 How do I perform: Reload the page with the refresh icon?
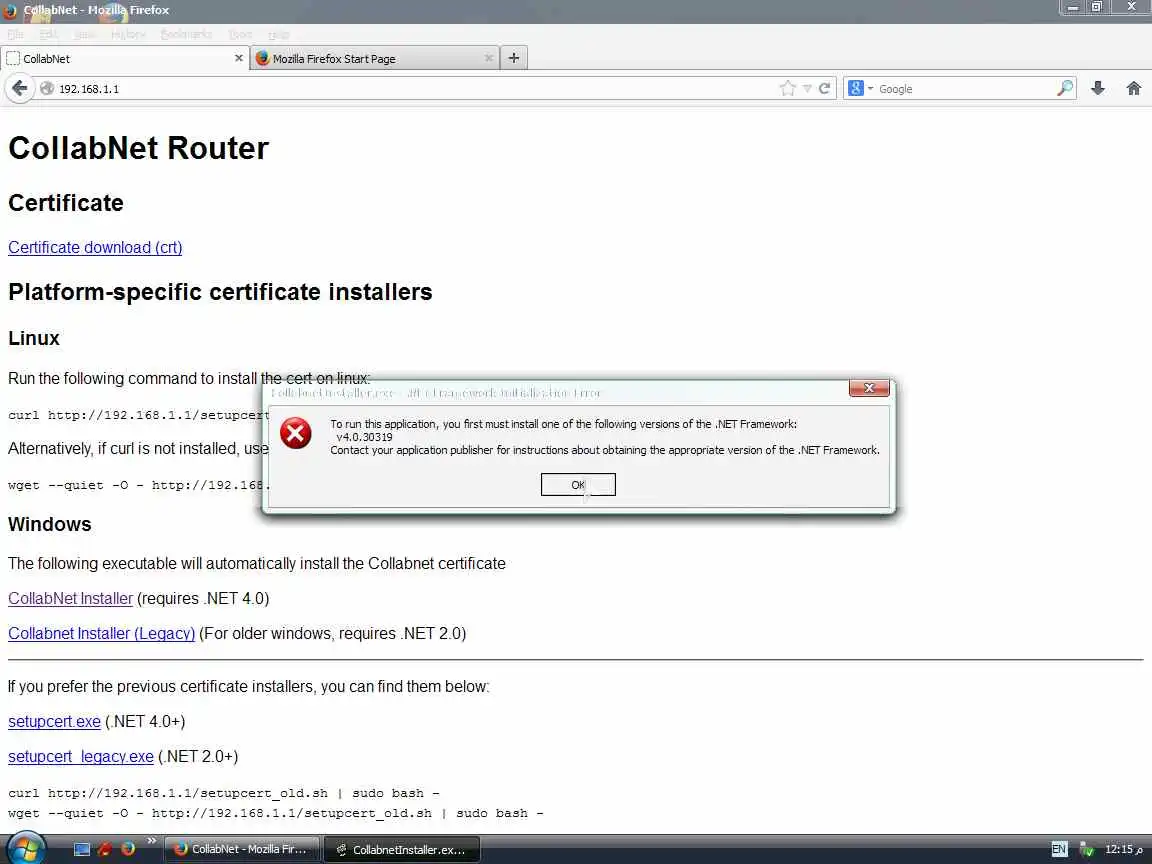point(824,89)
